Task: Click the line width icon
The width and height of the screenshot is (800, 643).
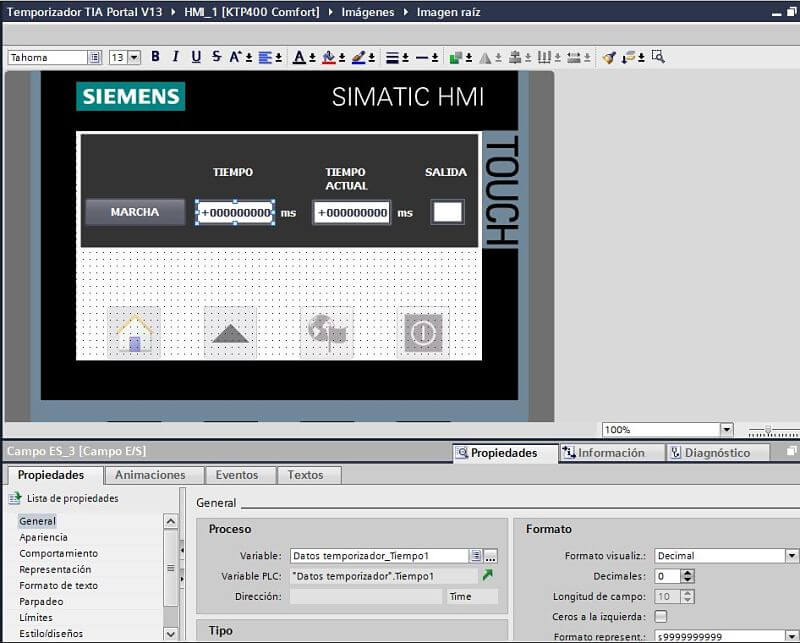Action: click(392, 58)
